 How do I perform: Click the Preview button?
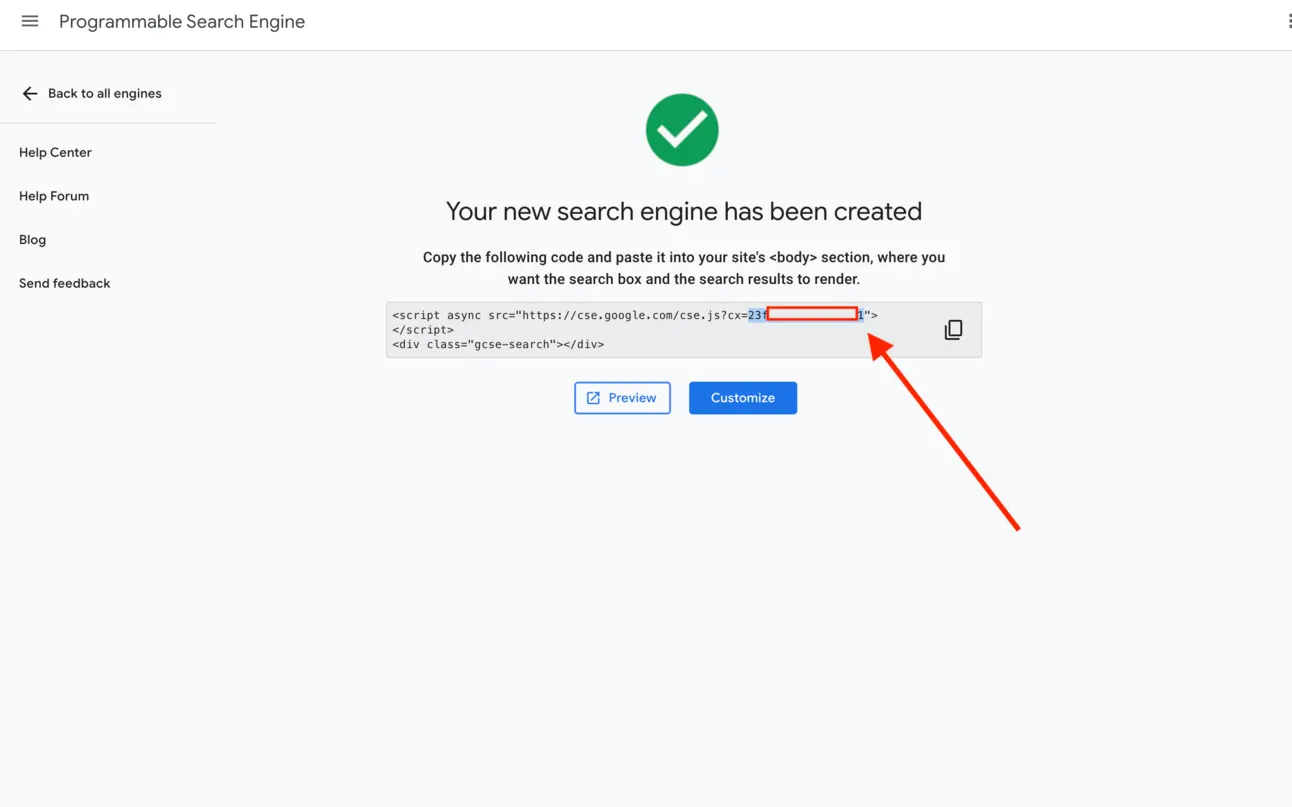point(622,398)
